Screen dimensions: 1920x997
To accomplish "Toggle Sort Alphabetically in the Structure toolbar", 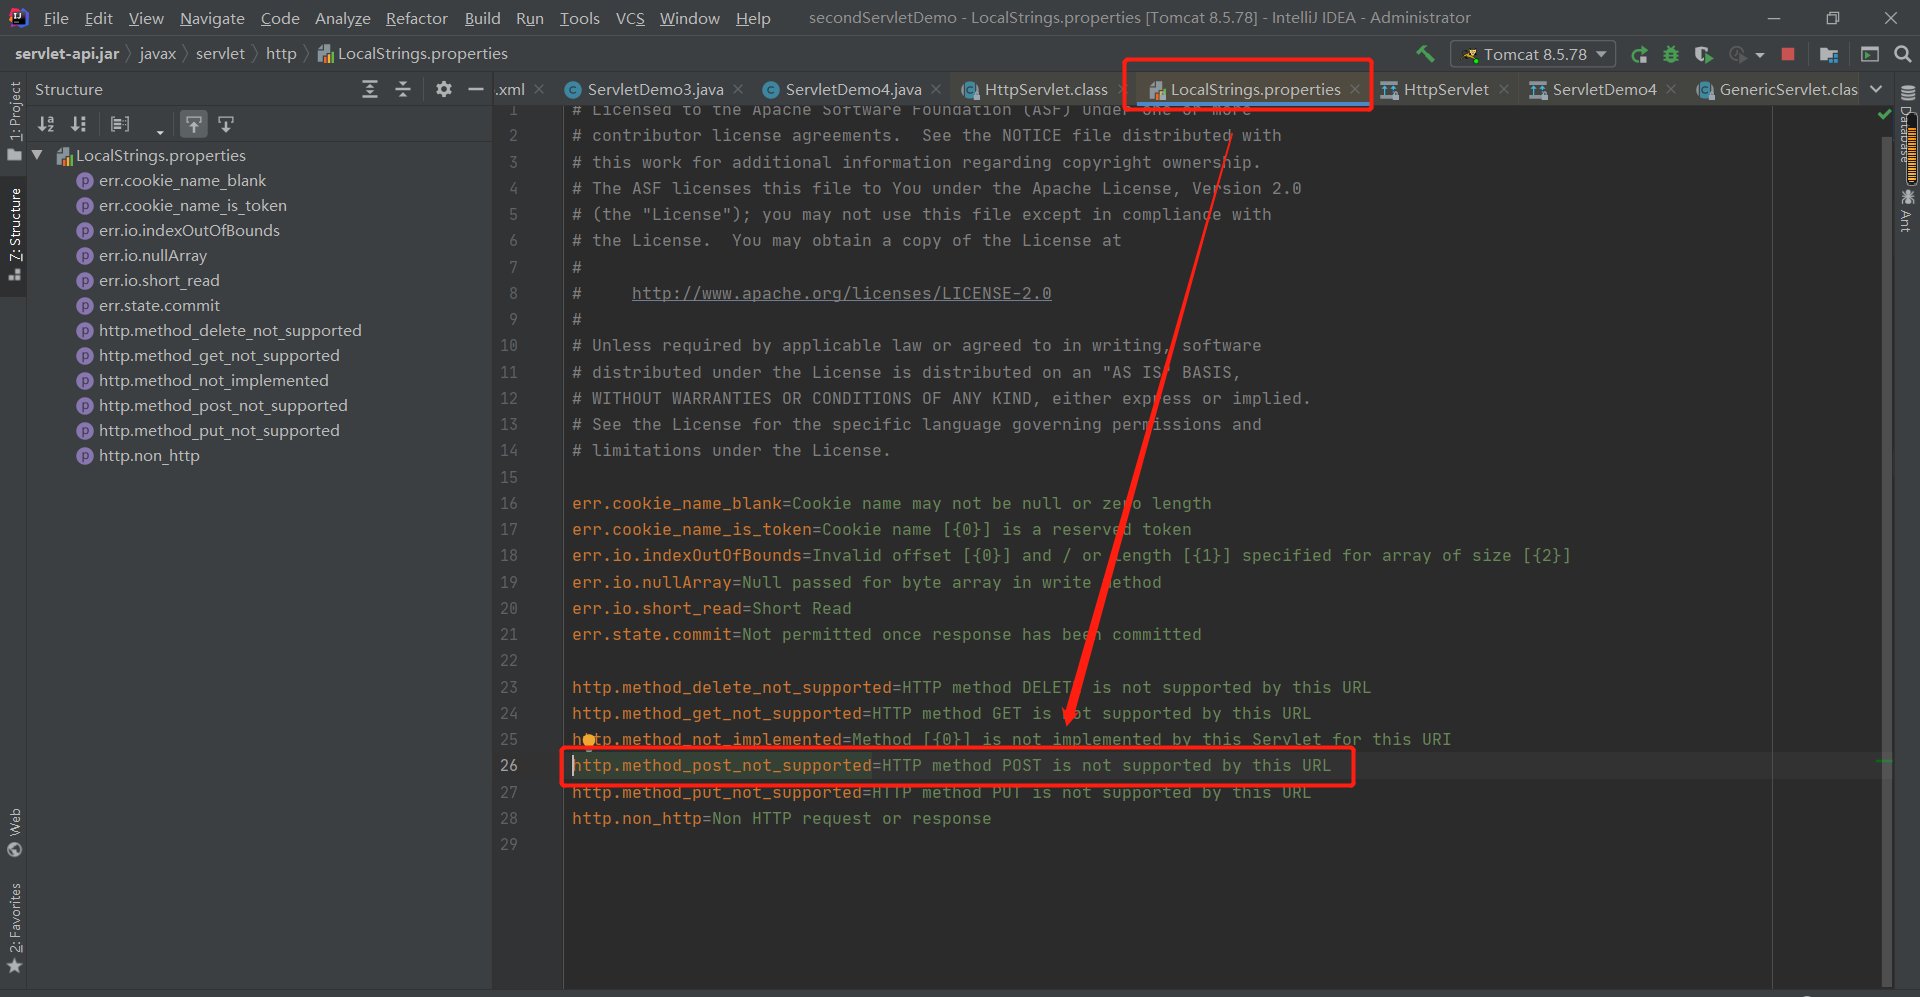I will tap(46, 124).
